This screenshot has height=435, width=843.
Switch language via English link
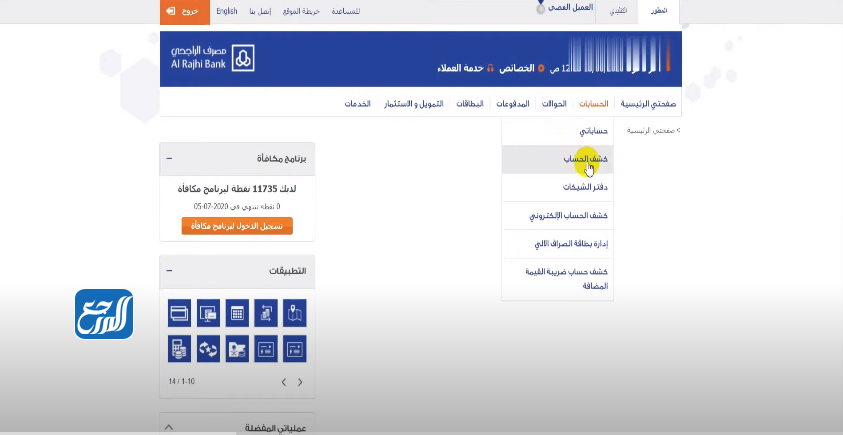click(x=227, y=11)
